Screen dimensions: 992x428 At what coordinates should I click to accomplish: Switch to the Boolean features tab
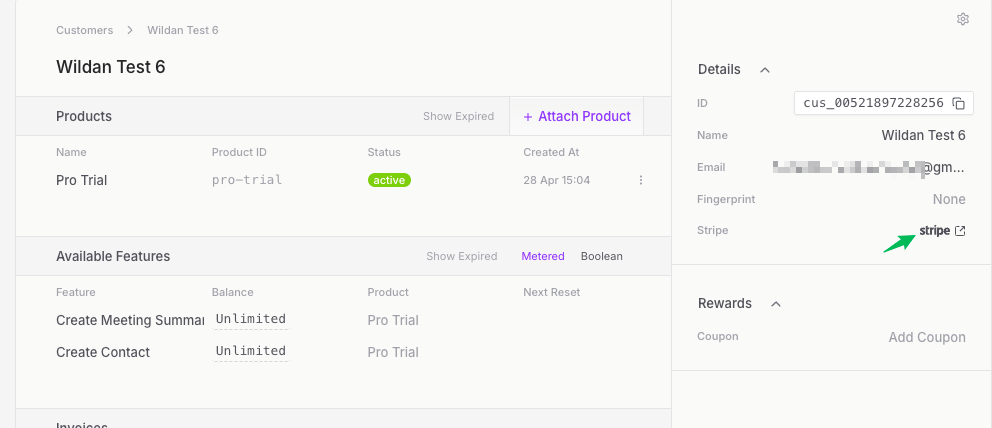(x=602, y=256)
